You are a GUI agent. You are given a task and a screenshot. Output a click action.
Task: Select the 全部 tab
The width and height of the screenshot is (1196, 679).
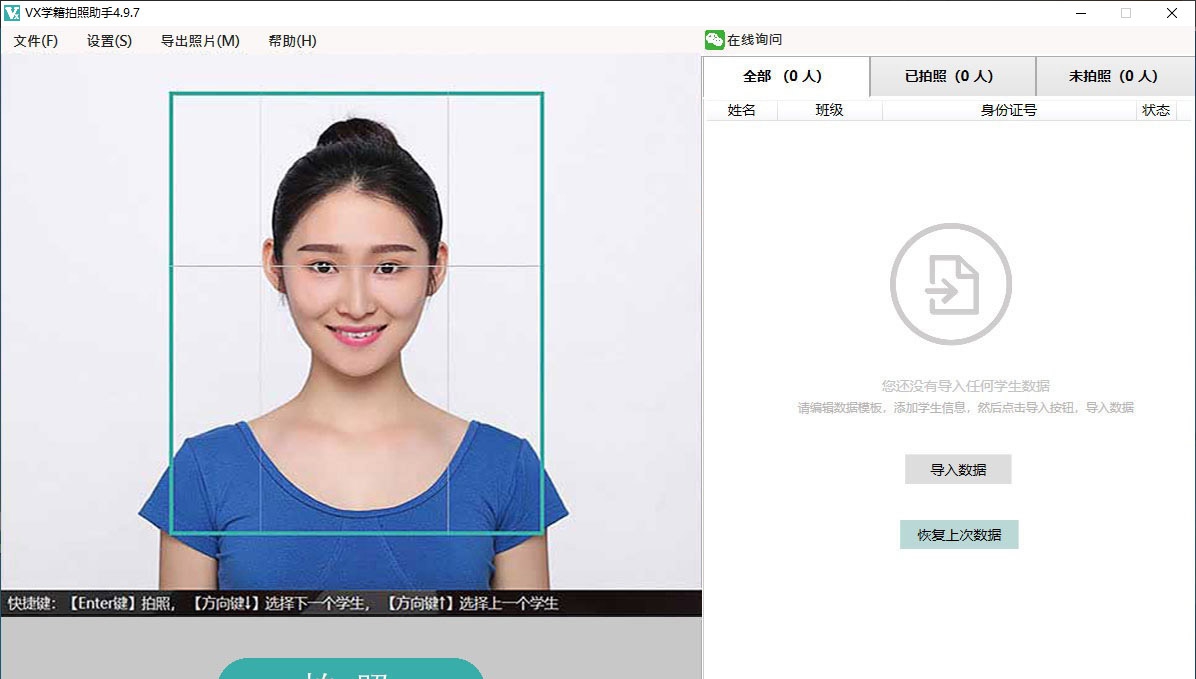tap(786, 77)
